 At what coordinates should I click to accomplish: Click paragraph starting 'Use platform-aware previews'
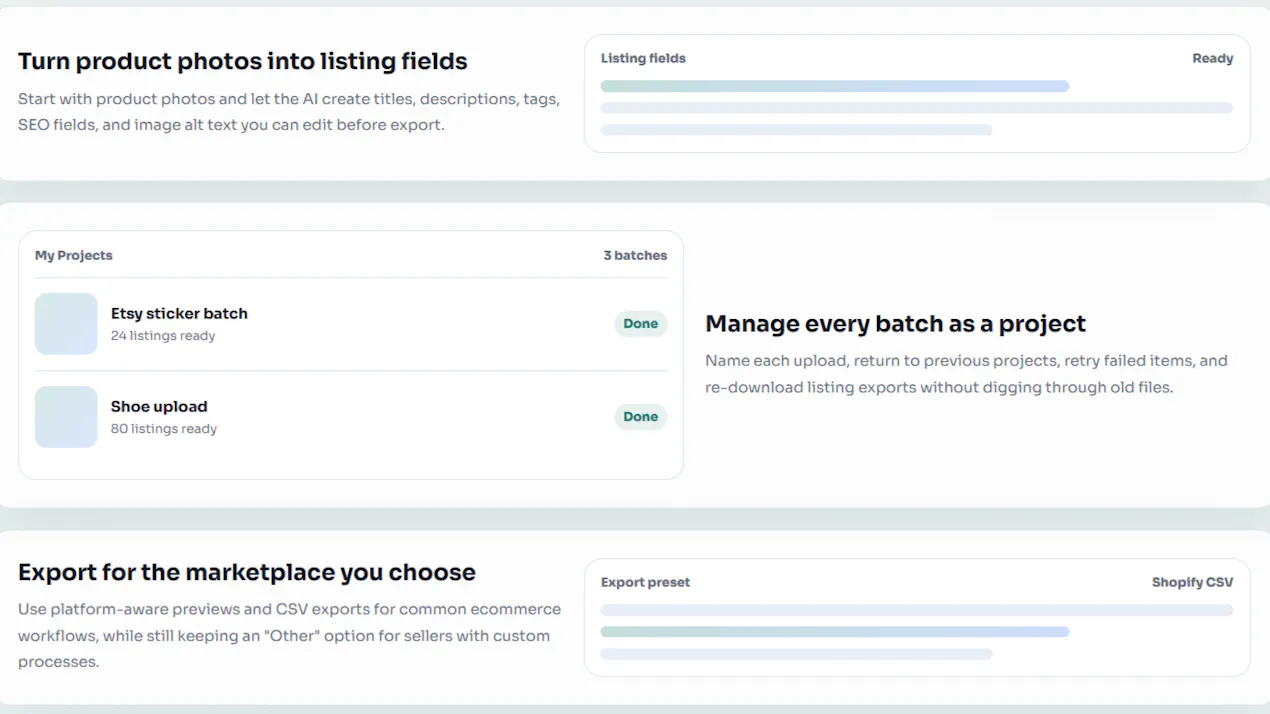[289, 635]
